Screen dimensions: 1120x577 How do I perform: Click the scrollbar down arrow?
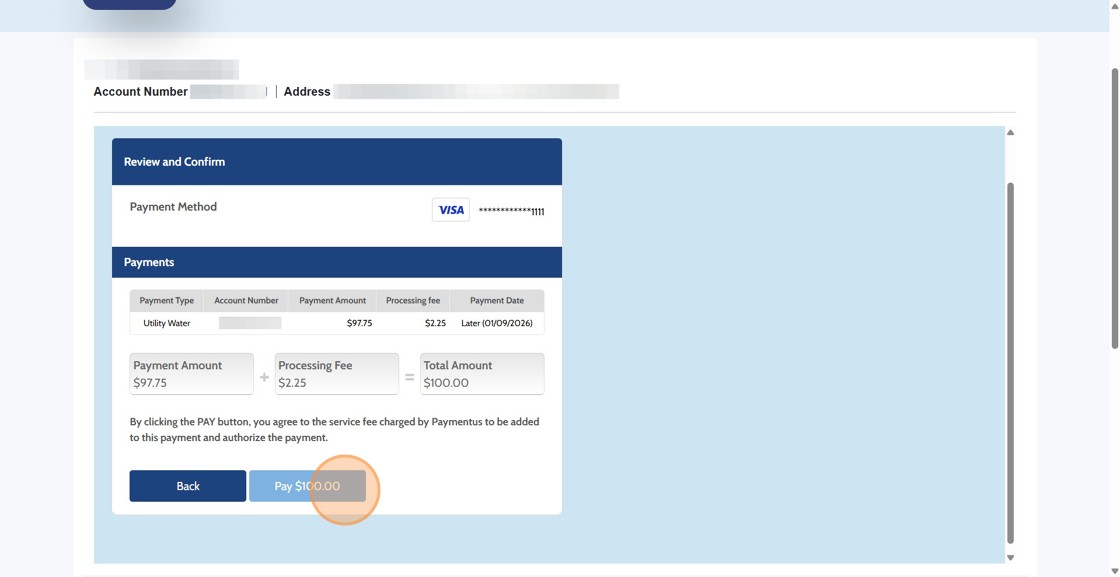(x=1009, y=557)
